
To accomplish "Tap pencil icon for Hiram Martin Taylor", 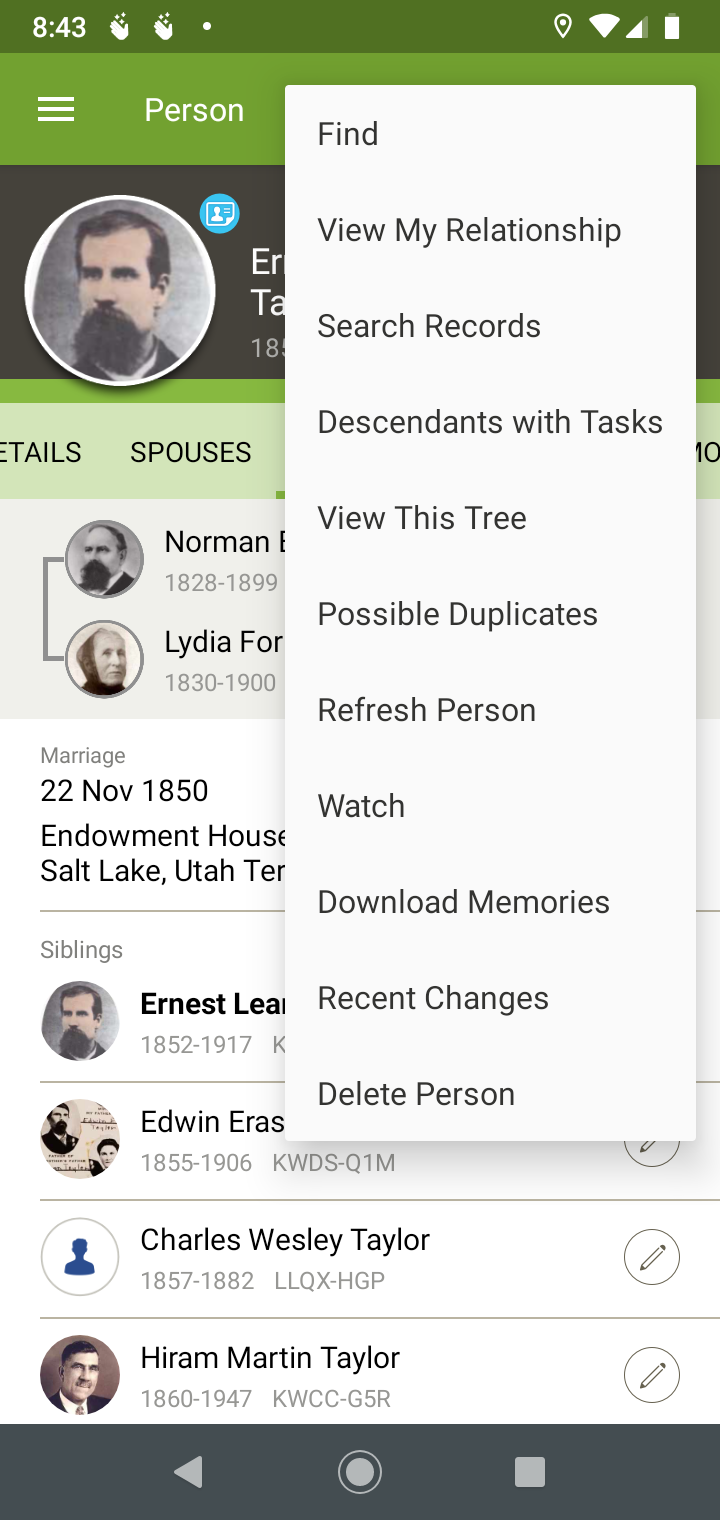I will [x=652, y=1375].
